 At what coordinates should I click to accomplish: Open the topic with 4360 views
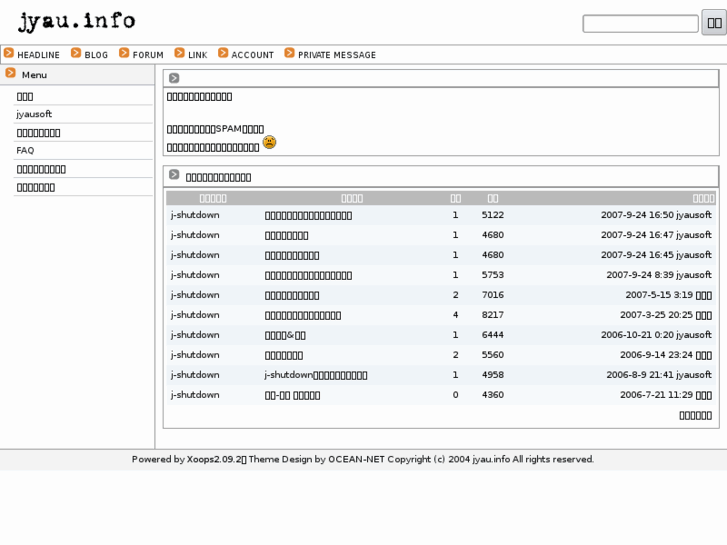click(293, 395)
